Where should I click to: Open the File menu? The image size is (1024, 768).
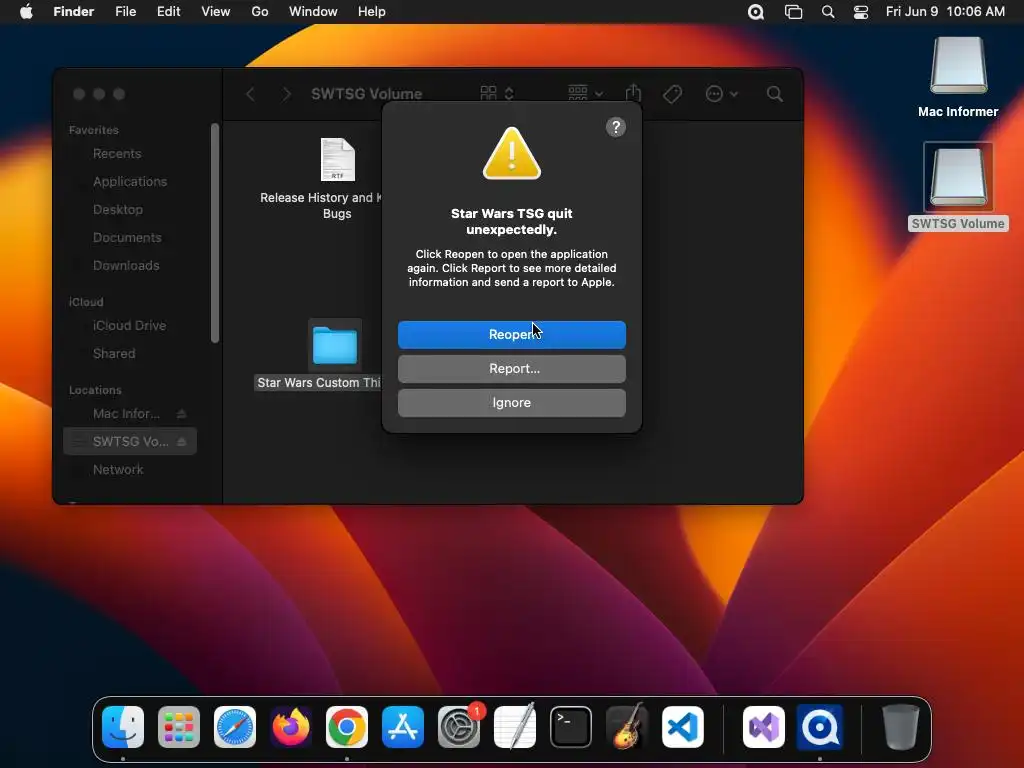[x=125, y=12]
